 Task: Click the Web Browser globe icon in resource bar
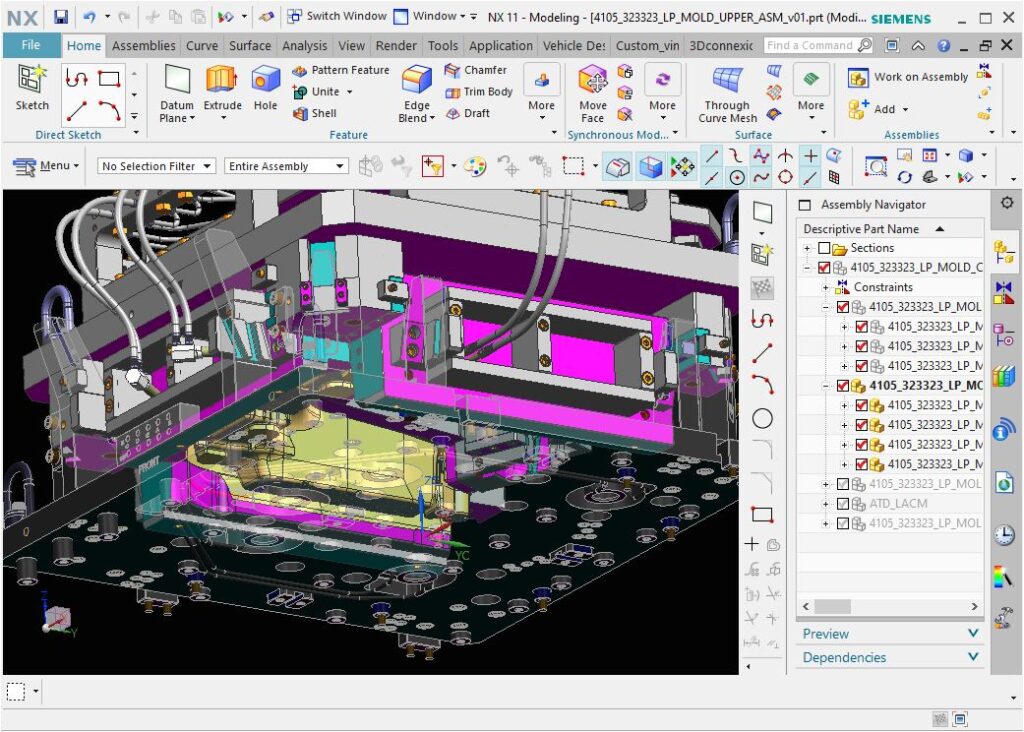click(x=1004, y=483)
